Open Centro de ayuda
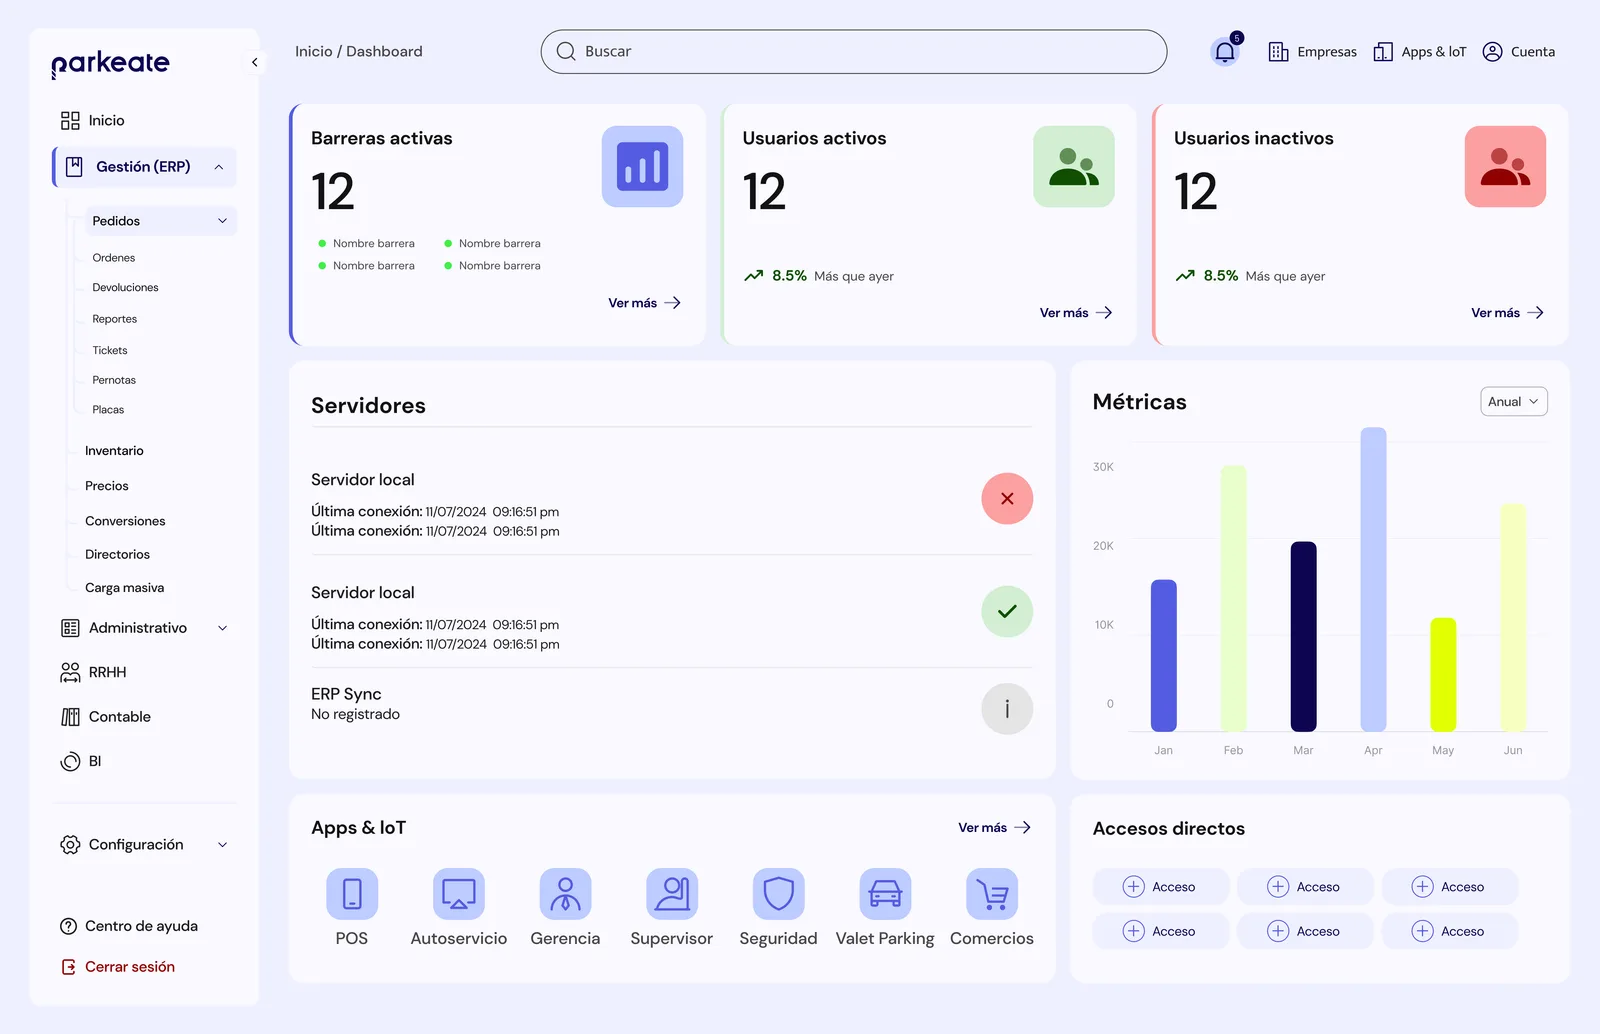This screenshot has width=1600, height=1034. tap(129, 926)
